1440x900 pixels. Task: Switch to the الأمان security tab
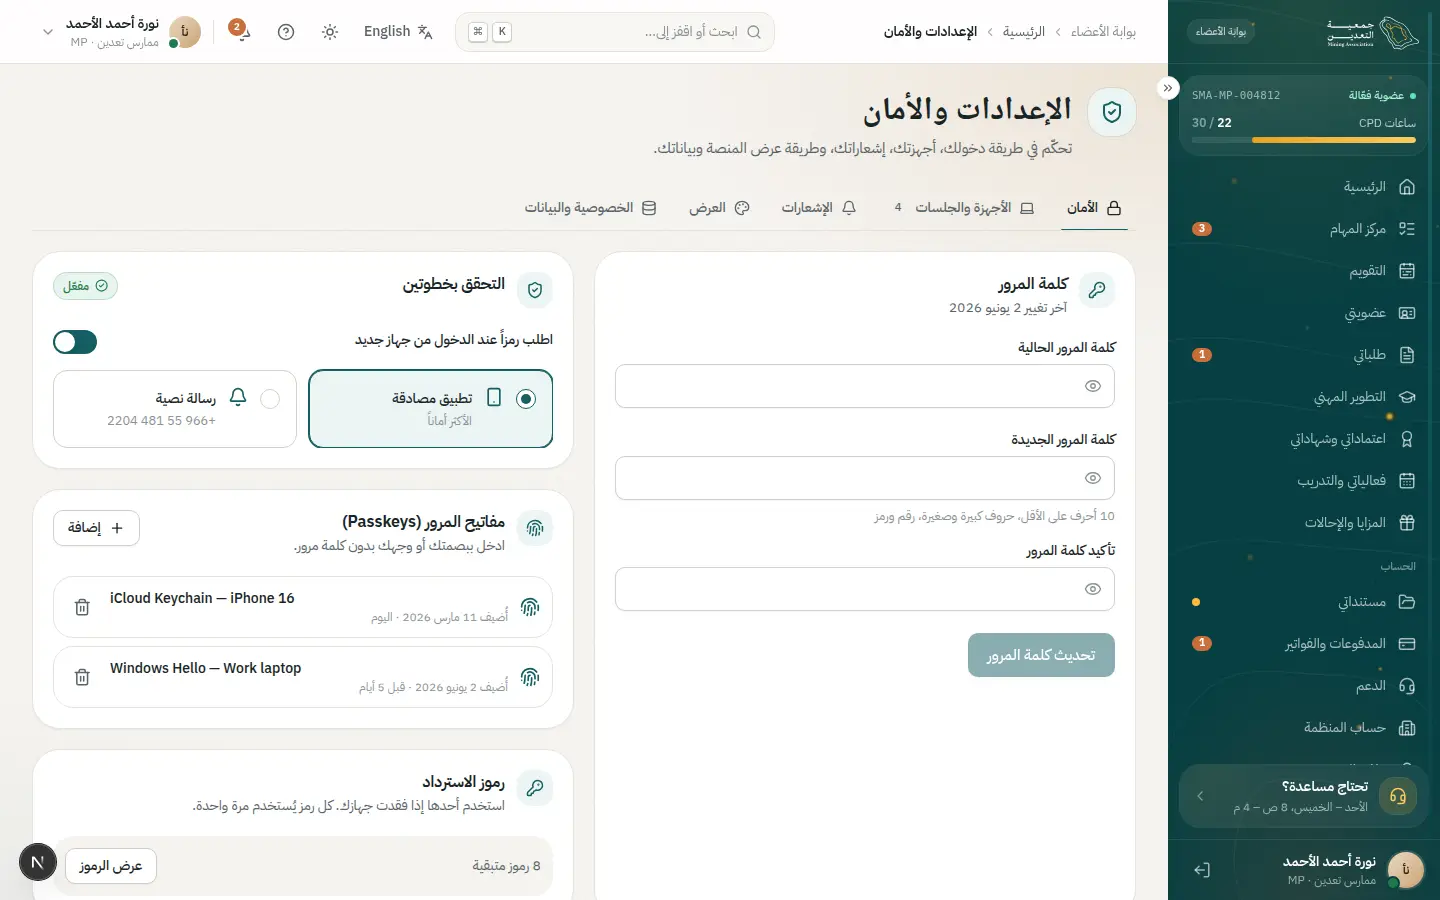pyautogui.click(x=1094, y=208)
